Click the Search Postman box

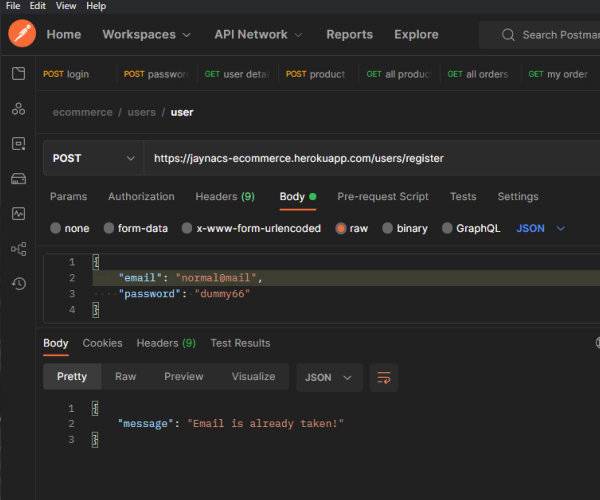tap(540, 35)
